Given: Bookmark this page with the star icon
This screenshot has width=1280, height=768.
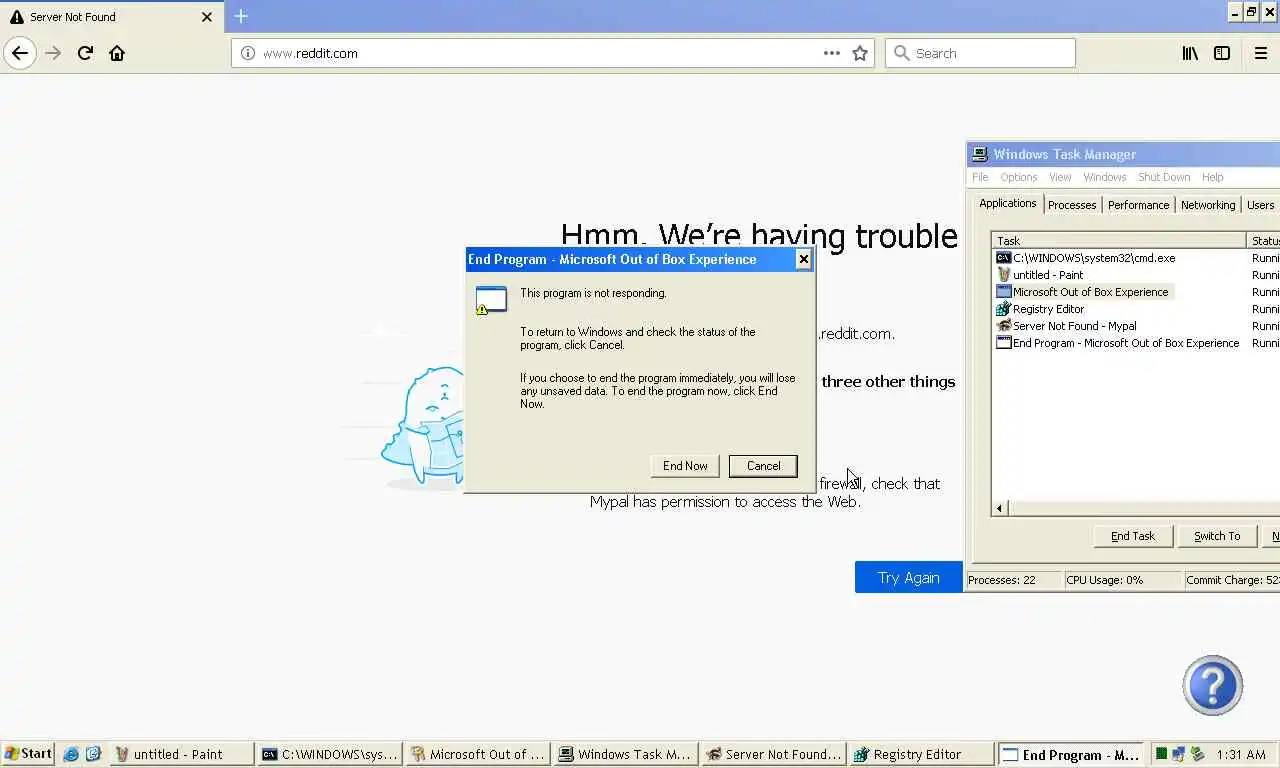Looking at the screenshot, I should 860,53.
